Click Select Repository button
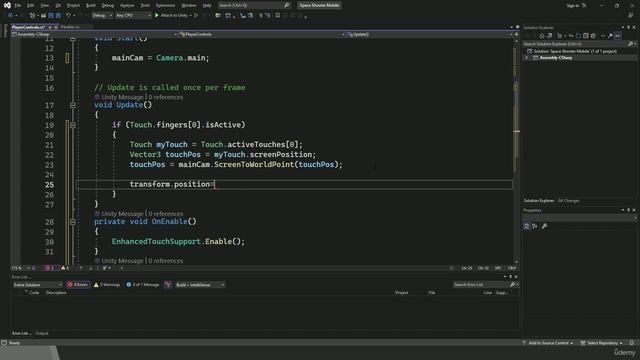640x360 pixels. pos(602,343)
